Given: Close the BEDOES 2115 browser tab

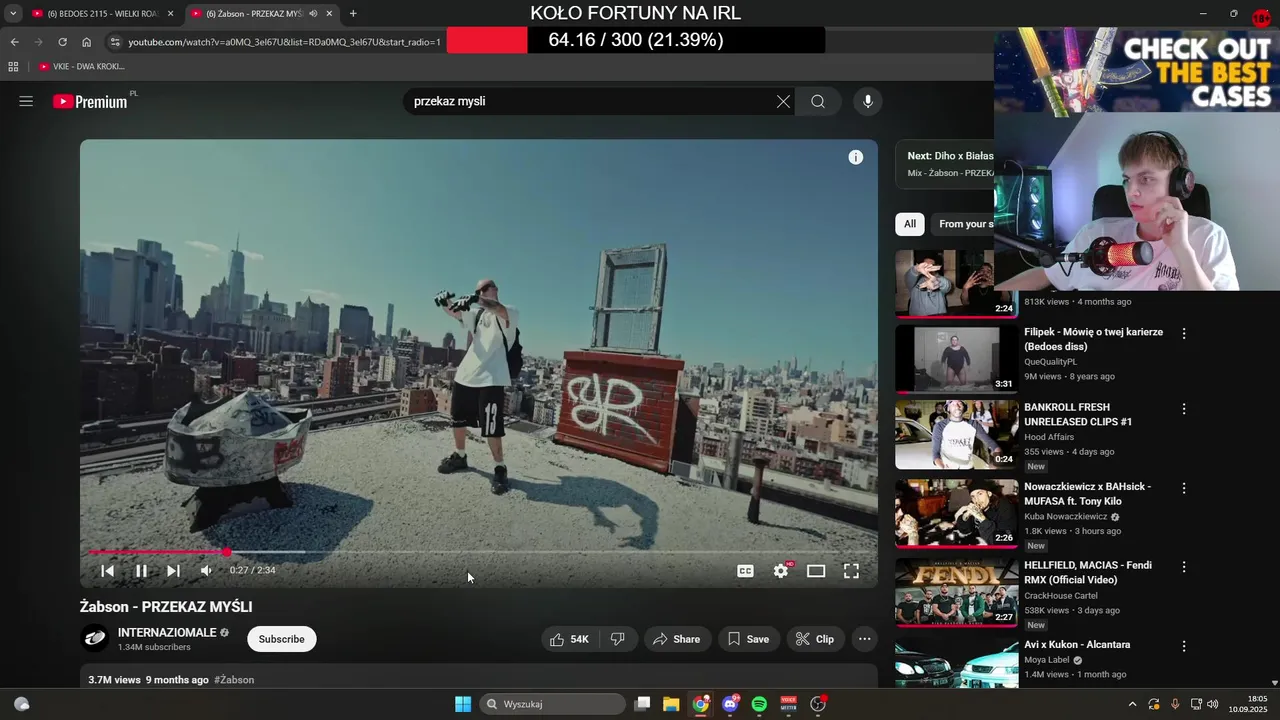Looking at the screenshot, I should pyautogui.click(x=170, y=14).
